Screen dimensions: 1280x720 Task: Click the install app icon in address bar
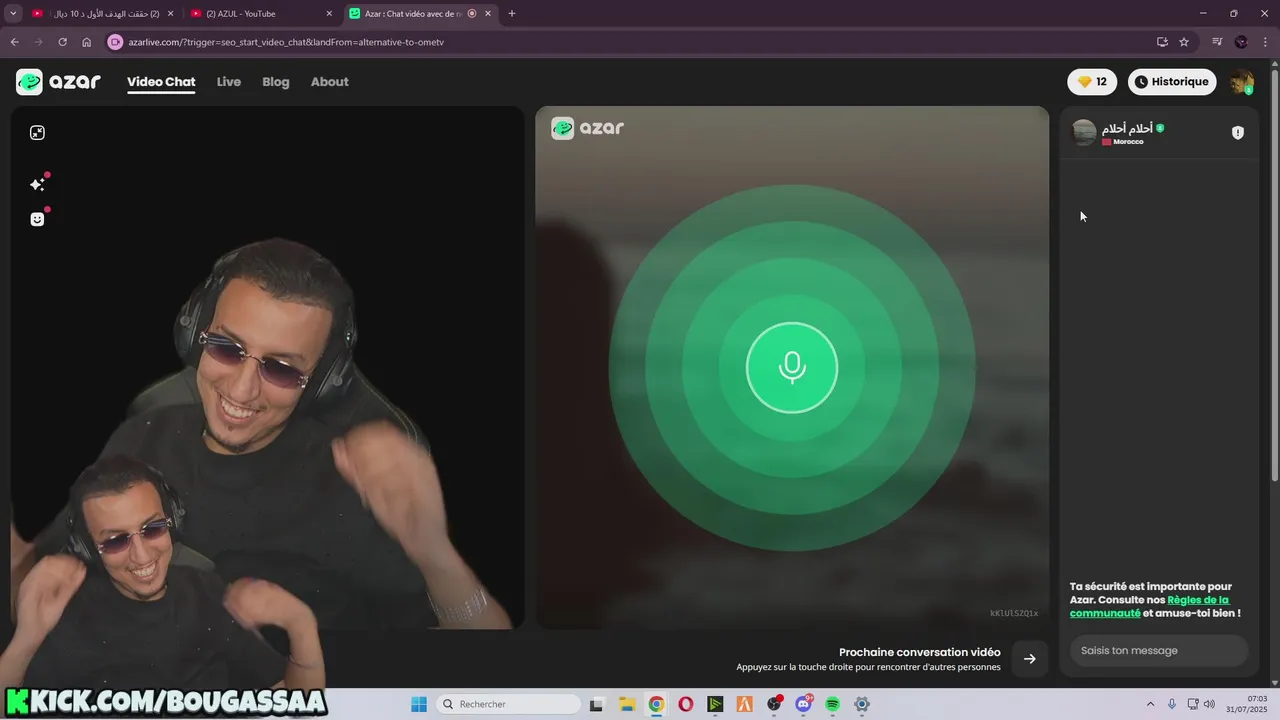point(1162,42)
